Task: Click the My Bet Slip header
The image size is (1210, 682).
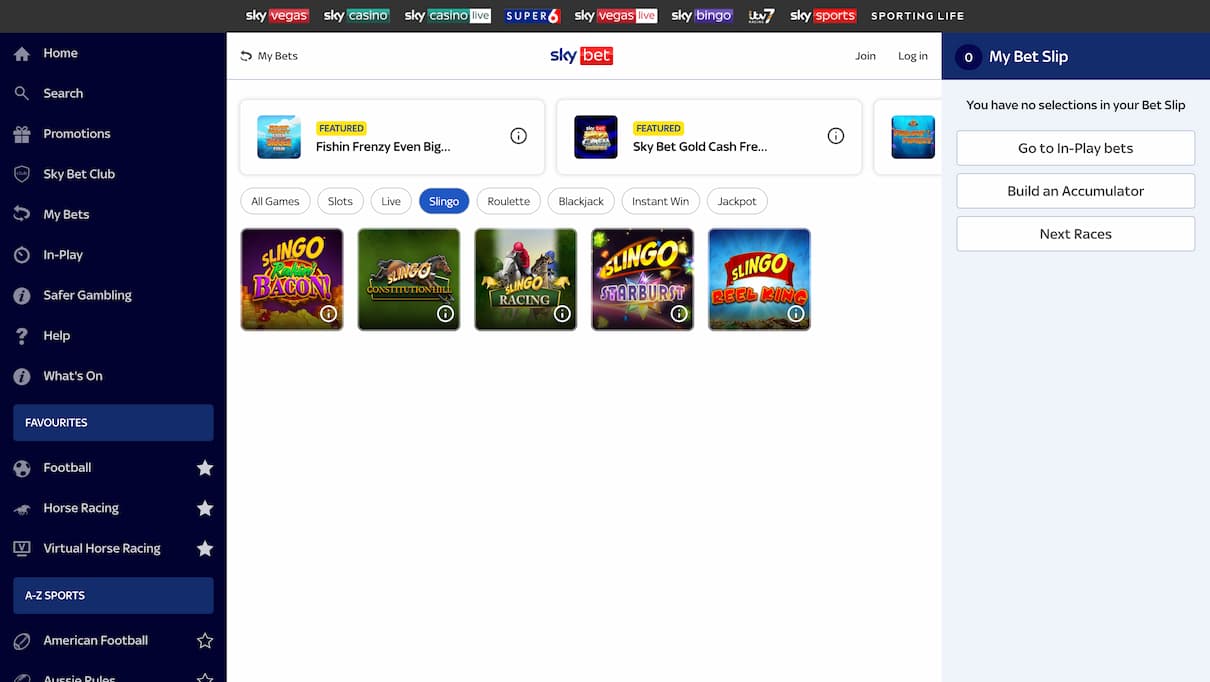Action: pyautogui.click(x=1076, y=56)
